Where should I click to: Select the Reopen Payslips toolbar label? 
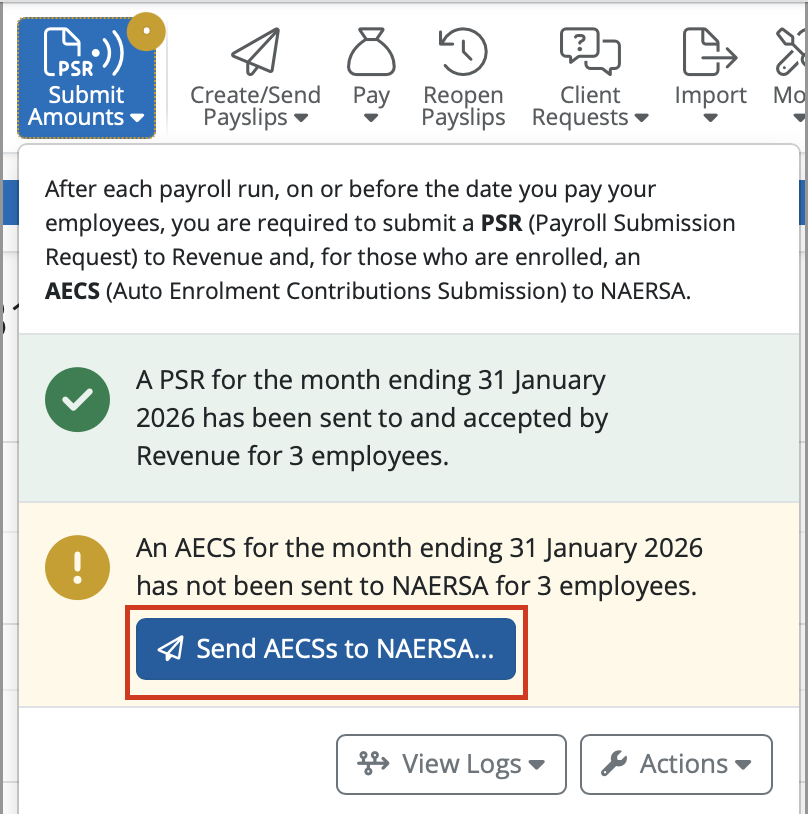click(x=463, y=106)
